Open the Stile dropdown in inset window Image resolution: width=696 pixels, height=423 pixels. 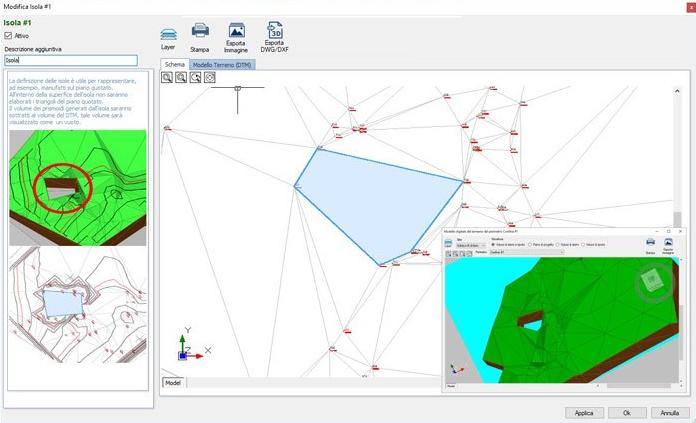[470, 245]
